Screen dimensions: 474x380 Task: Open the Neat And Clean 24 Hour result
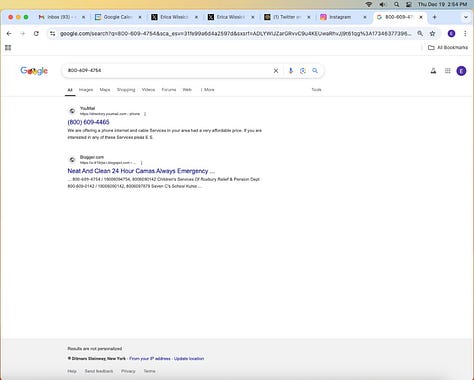[x=141, y=171]
